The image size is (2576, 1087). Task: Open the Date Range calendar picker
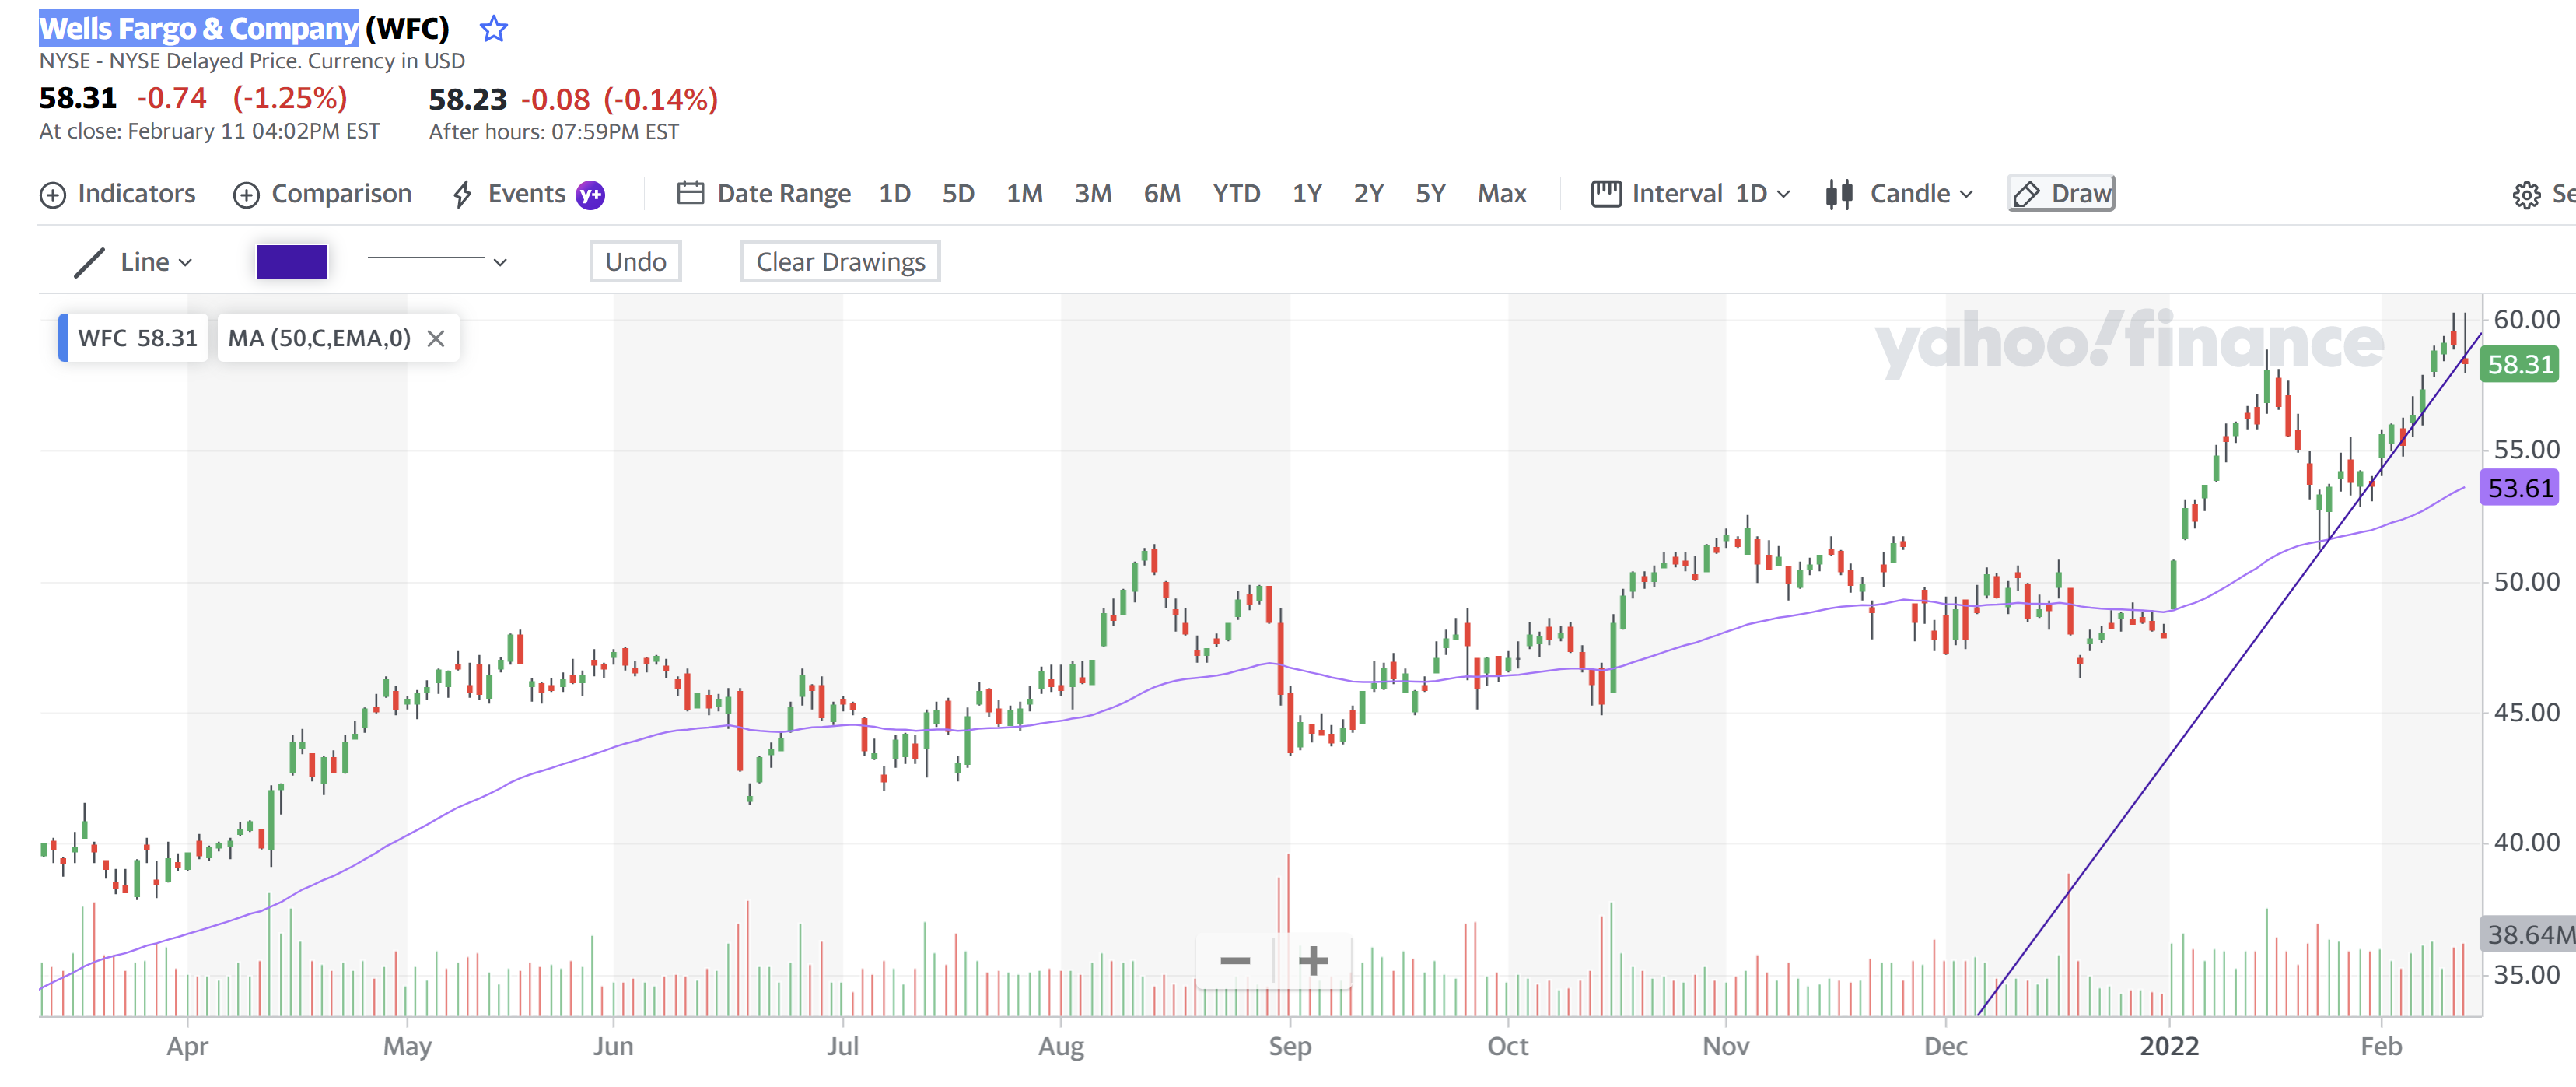(764, 194)
